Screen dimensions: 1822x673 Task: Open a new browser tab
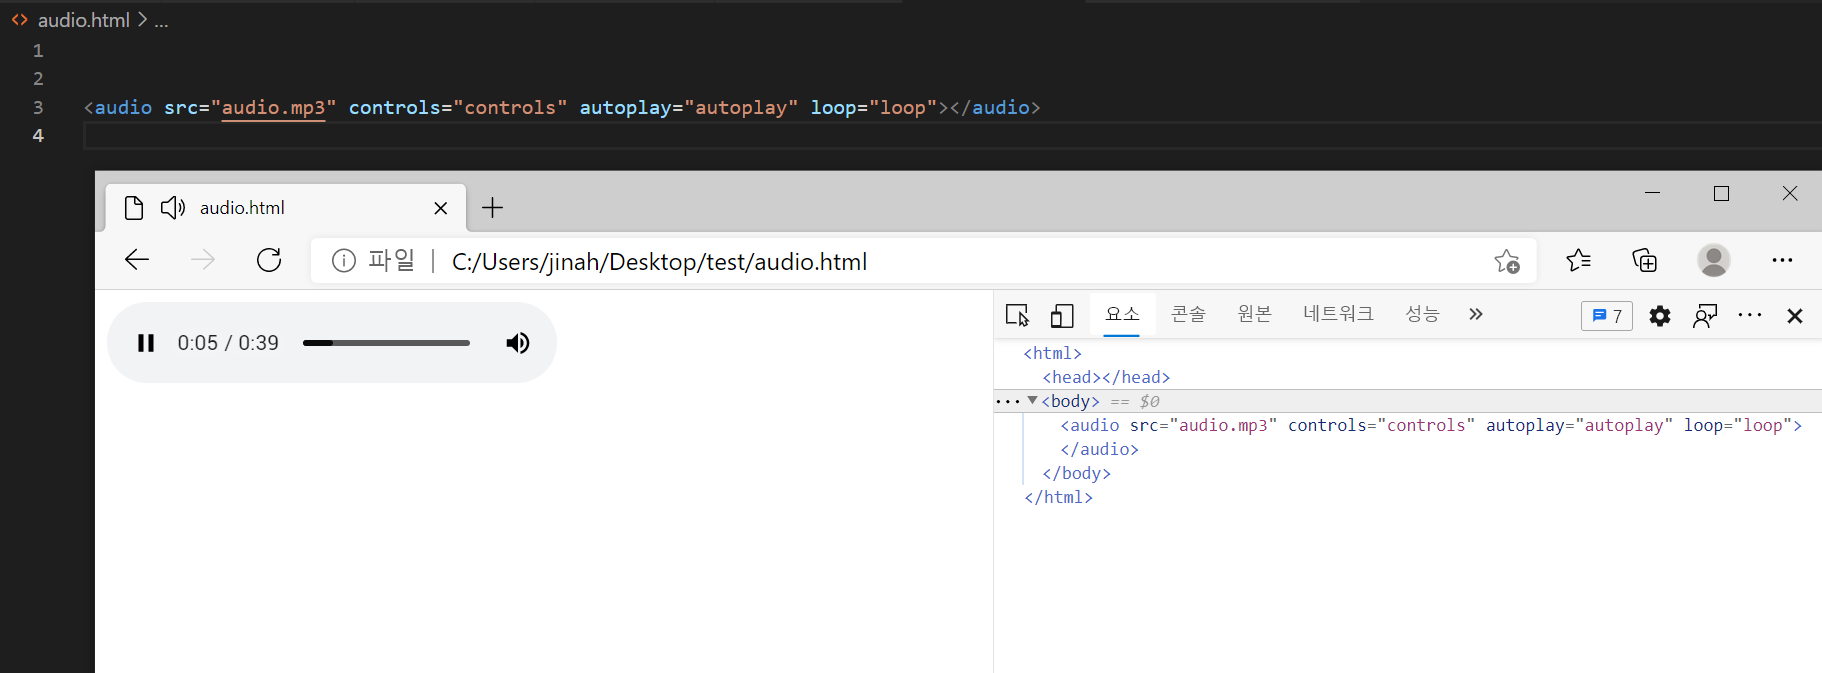point(492,207)
